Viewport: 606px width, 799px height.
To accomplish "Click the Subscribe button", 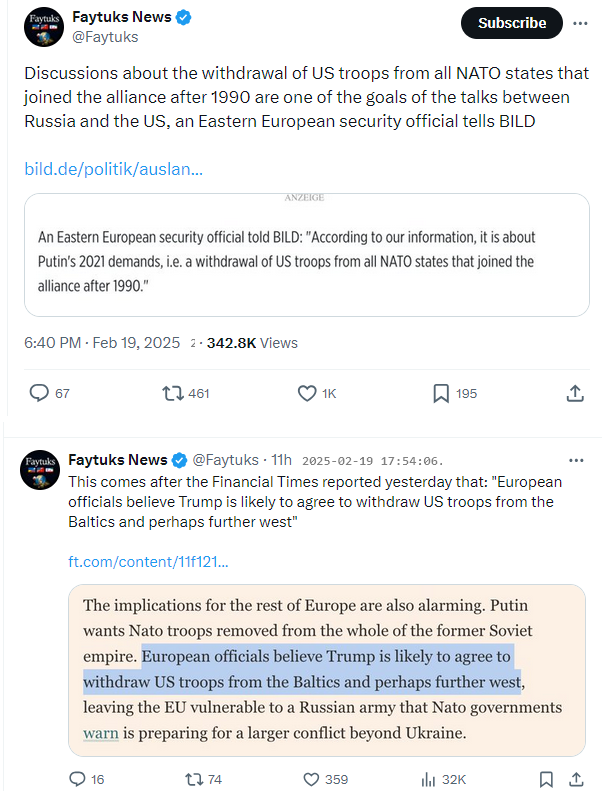I will pyautogui.click(x=511, y=23).
